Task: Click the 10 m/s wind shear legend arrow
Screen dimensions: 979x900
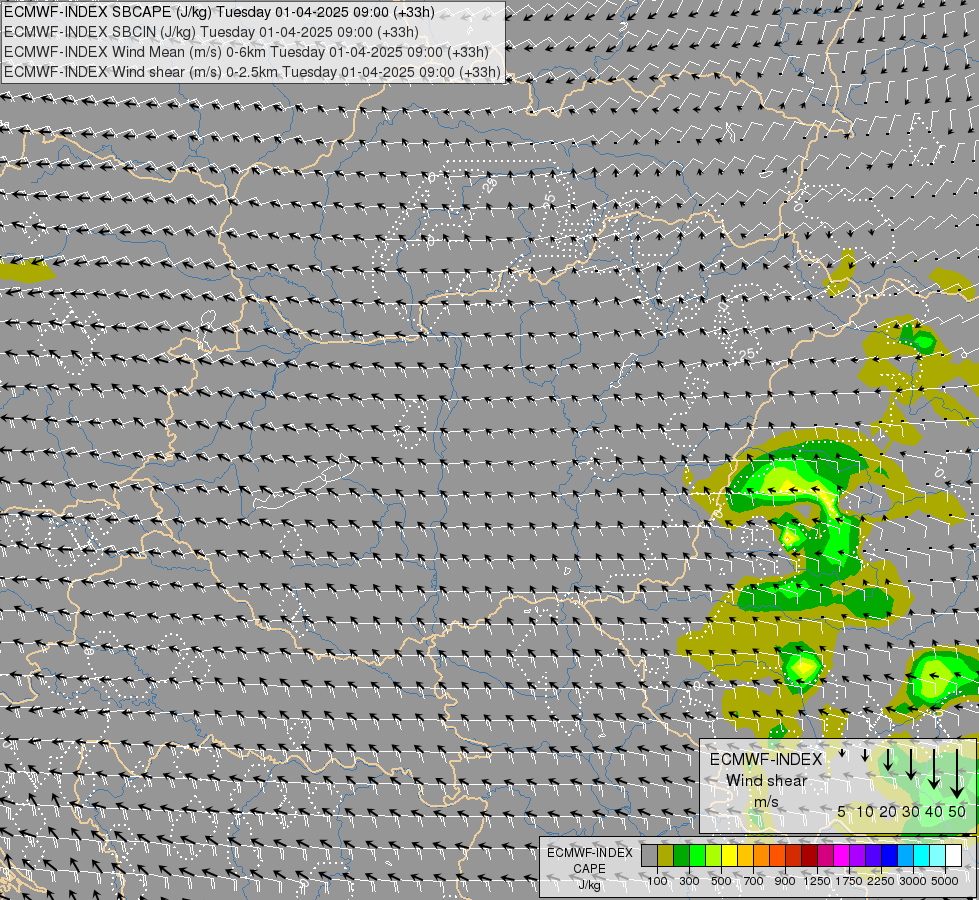Action: (x=865, y=755)
